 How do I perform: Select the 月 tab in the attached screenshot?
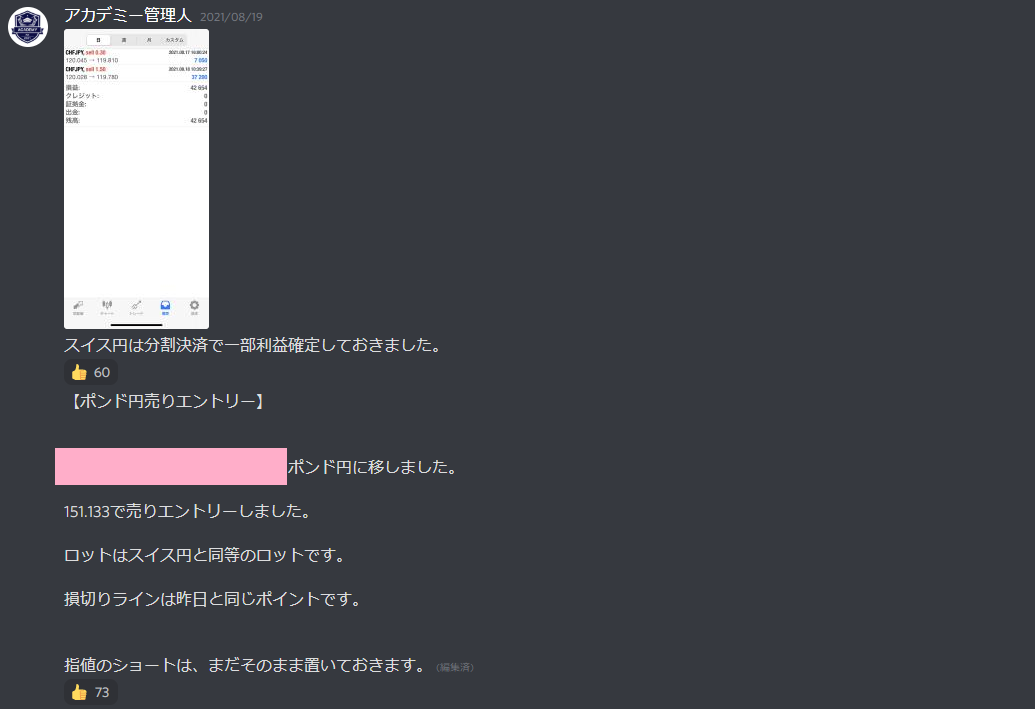pyautogui.click(x=149, y=40)
